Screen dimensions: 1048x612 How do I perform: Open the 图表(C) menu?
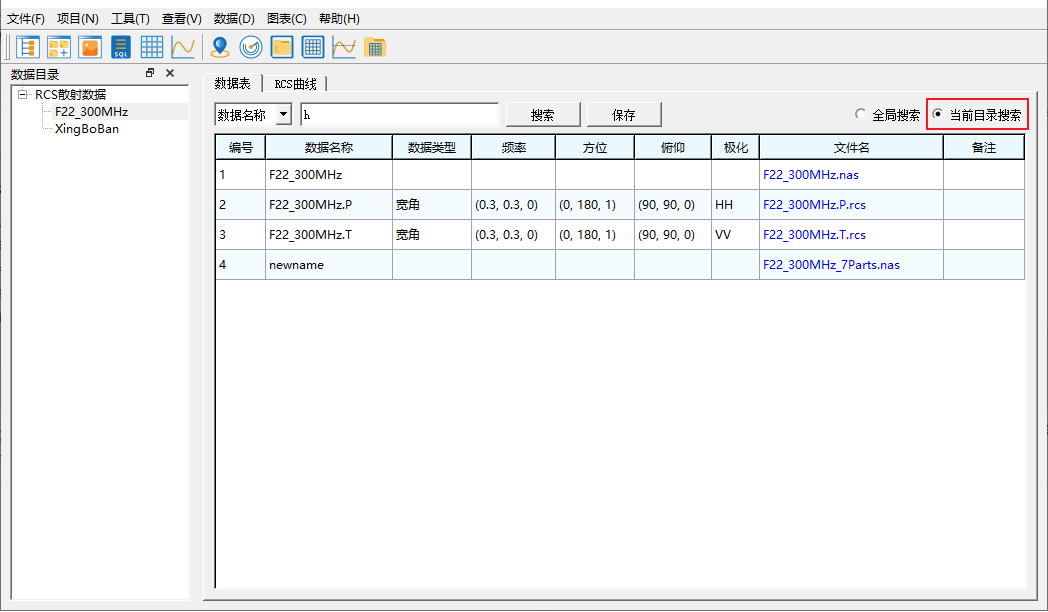point(287,19)
